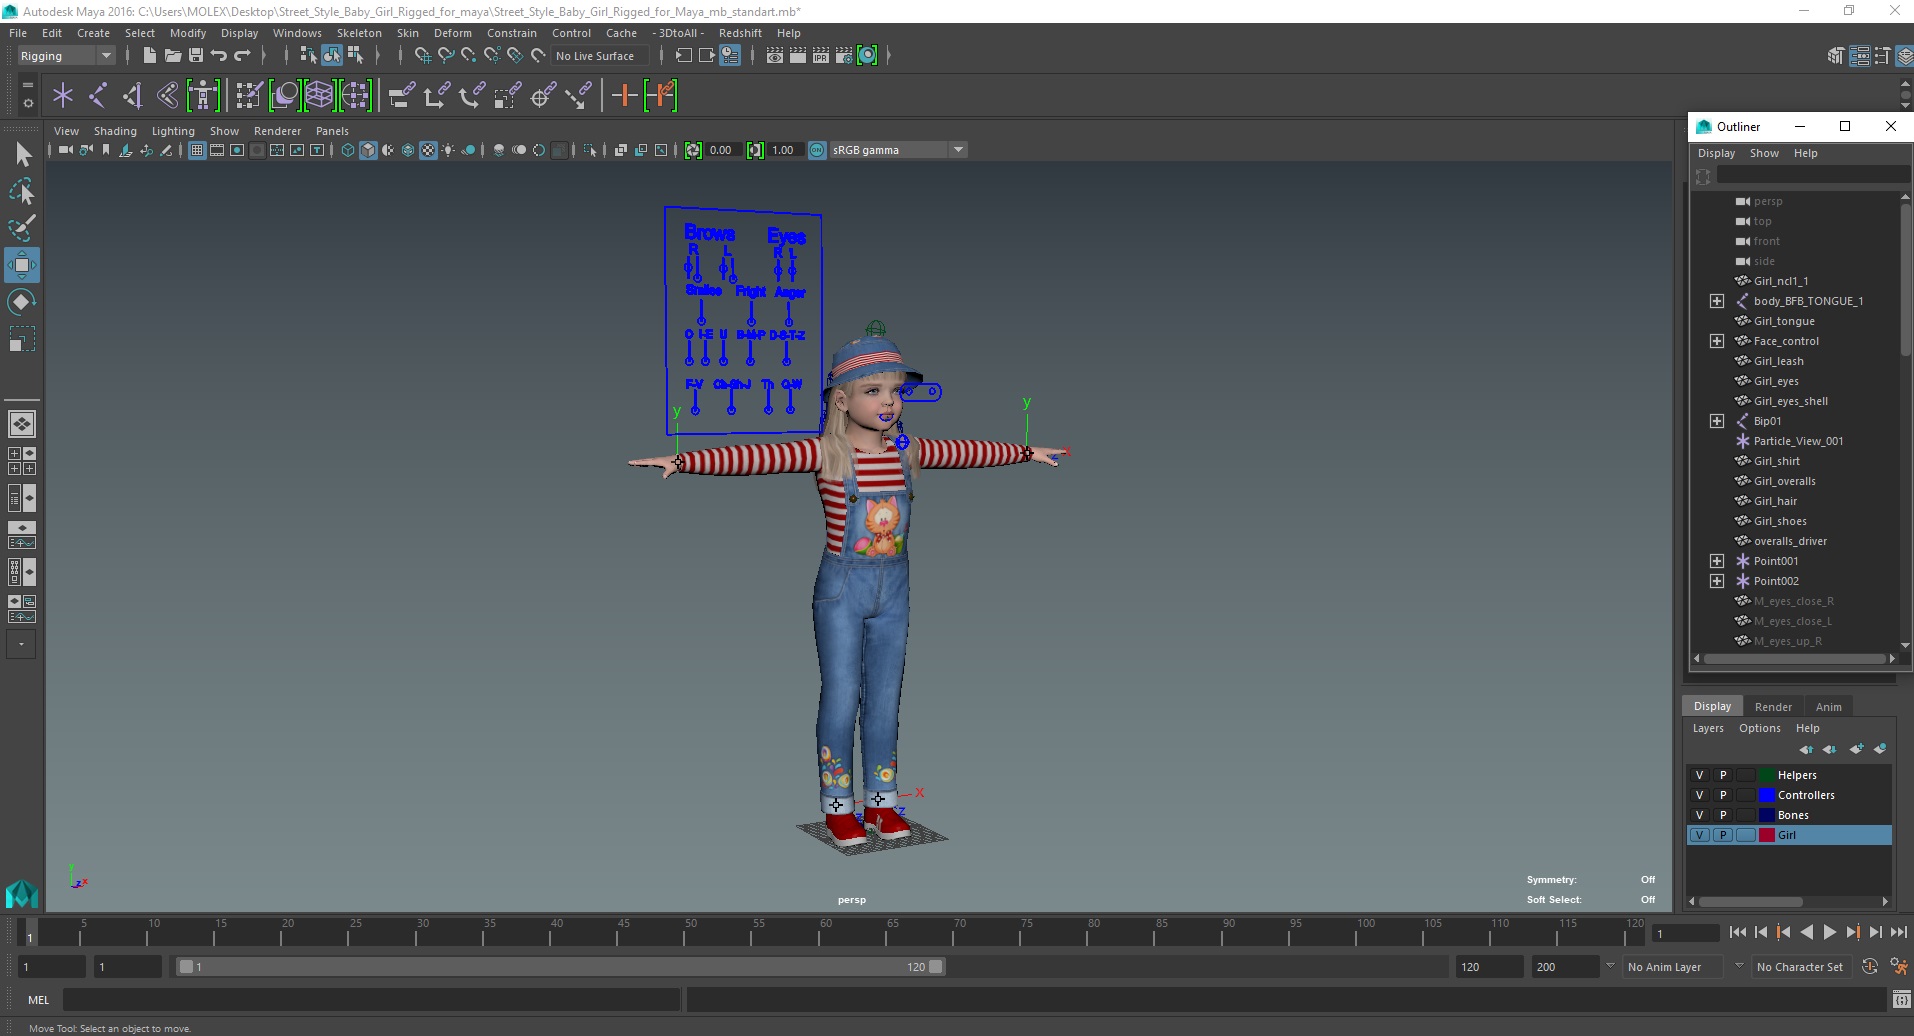Toggle the viewport grid icon
The height and width of the screenshot is (1036, 1914).
click(197, 150)
